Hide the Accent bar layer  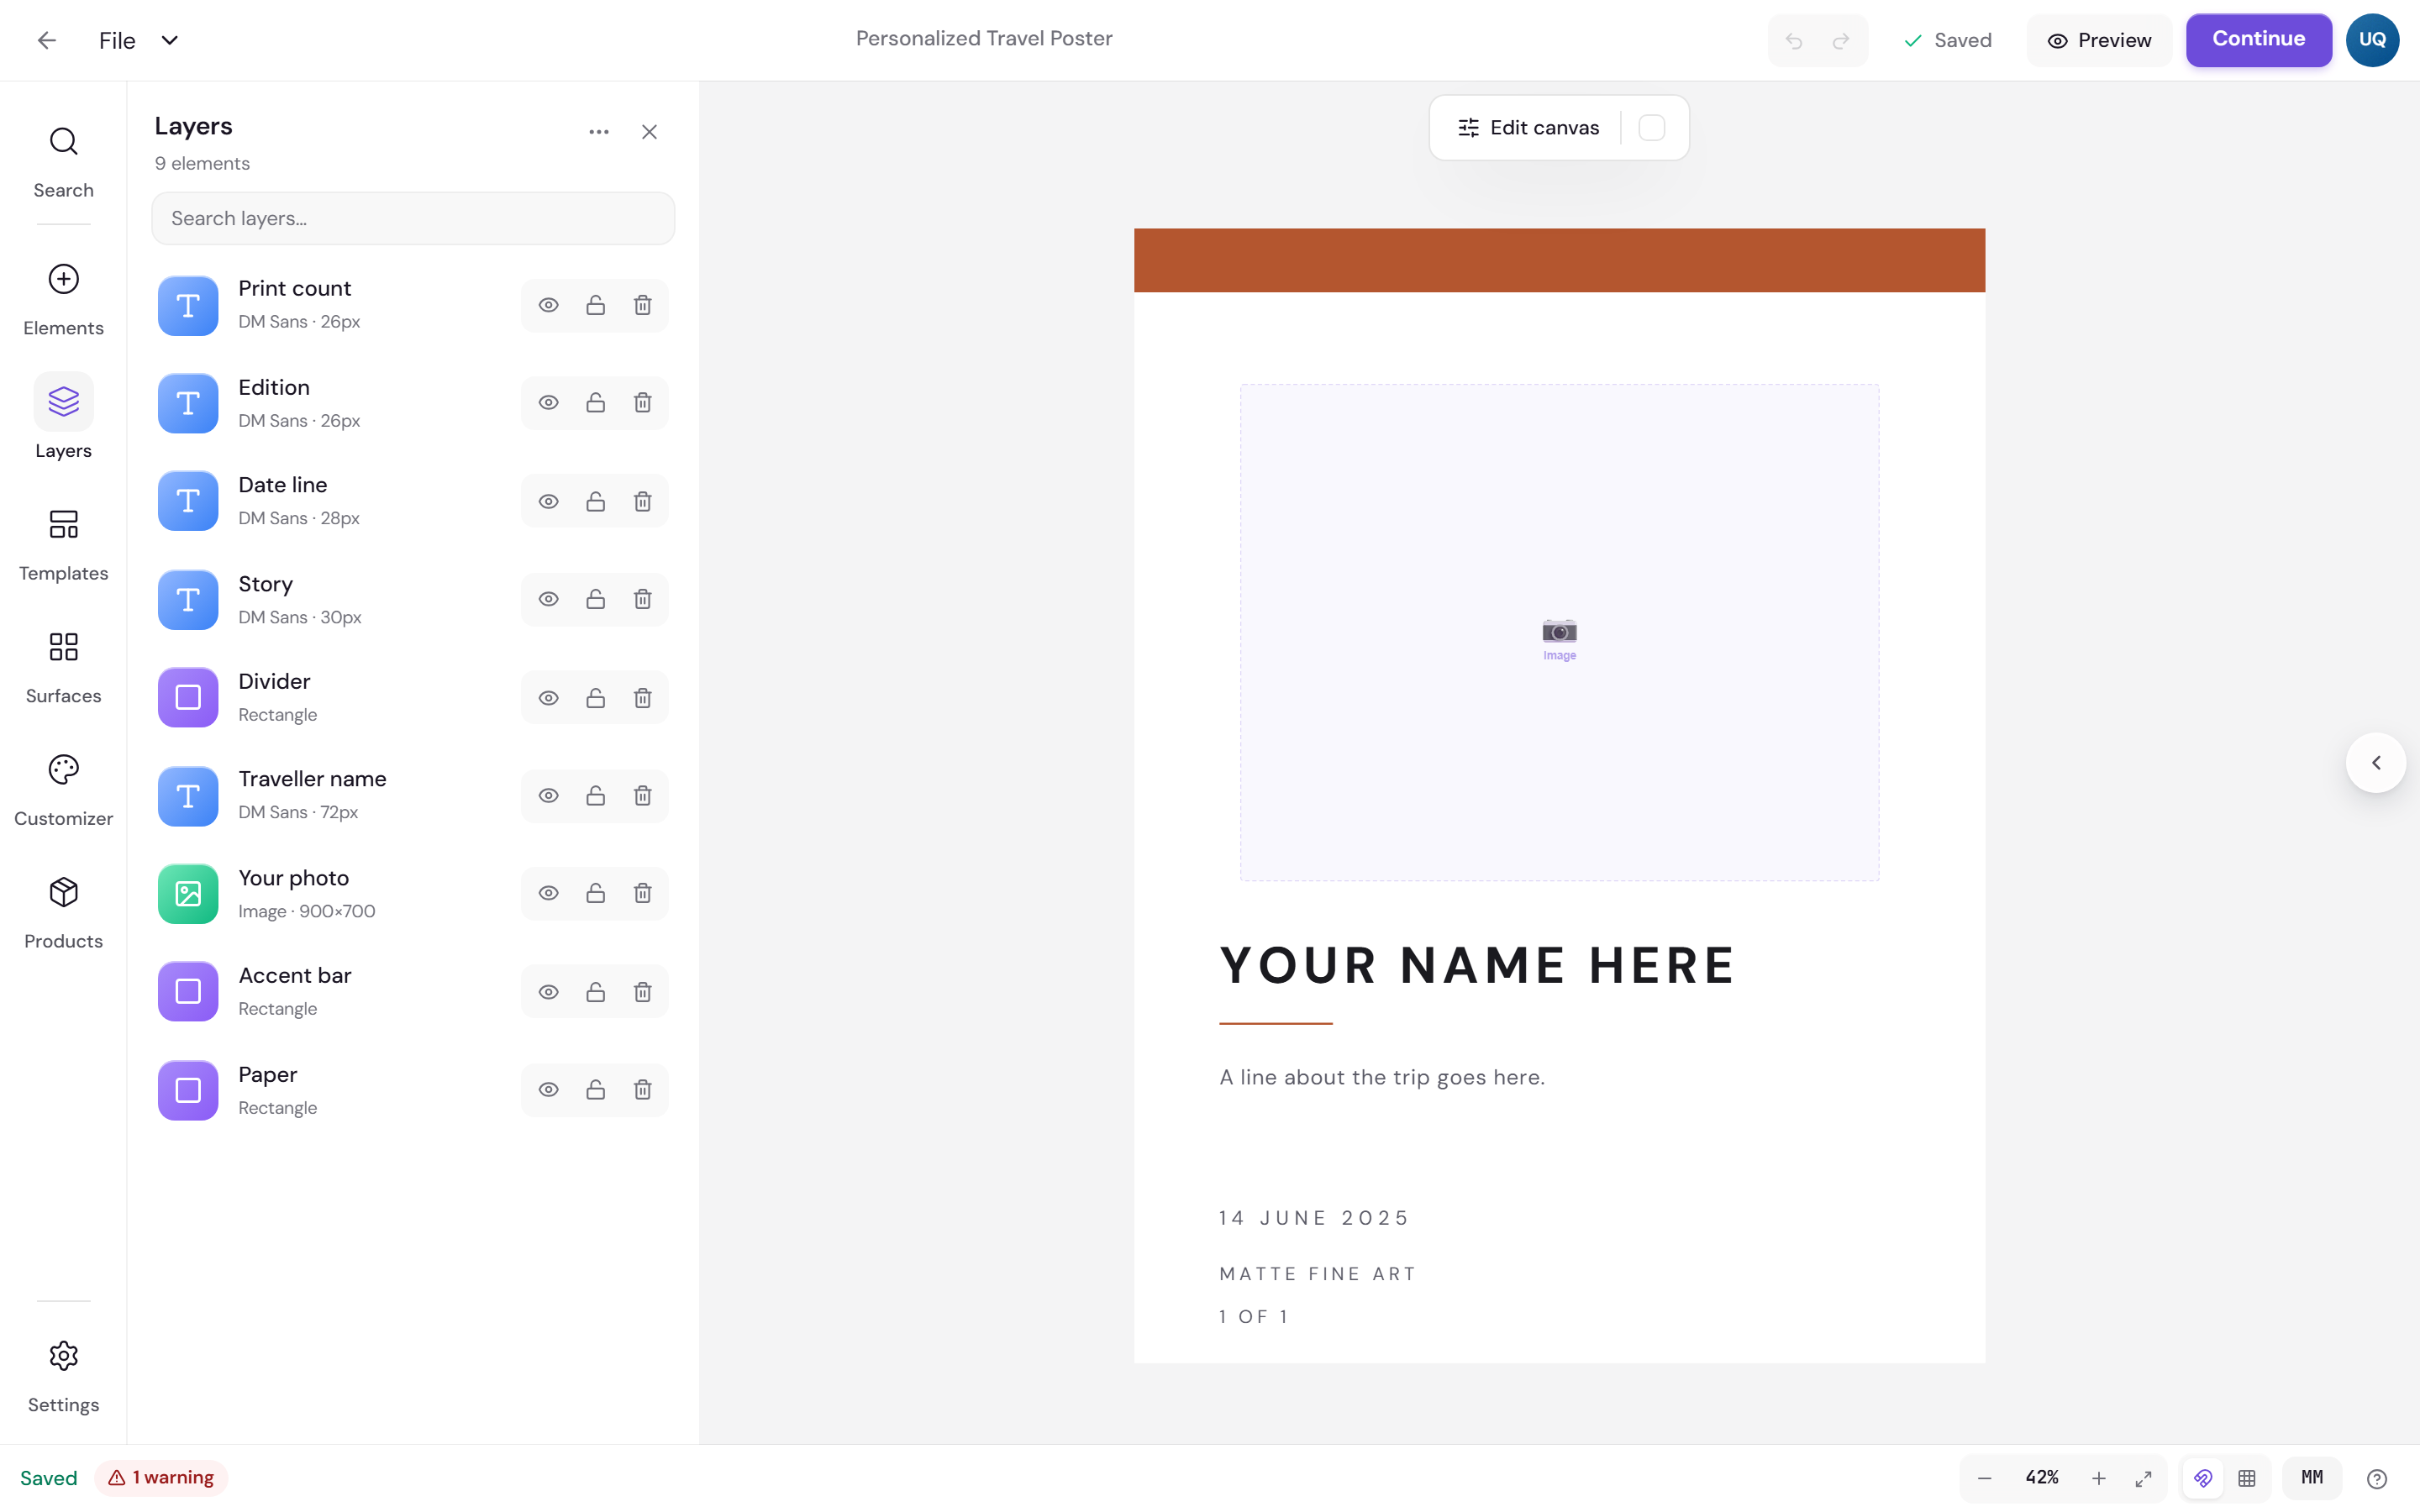pos(549,992)
